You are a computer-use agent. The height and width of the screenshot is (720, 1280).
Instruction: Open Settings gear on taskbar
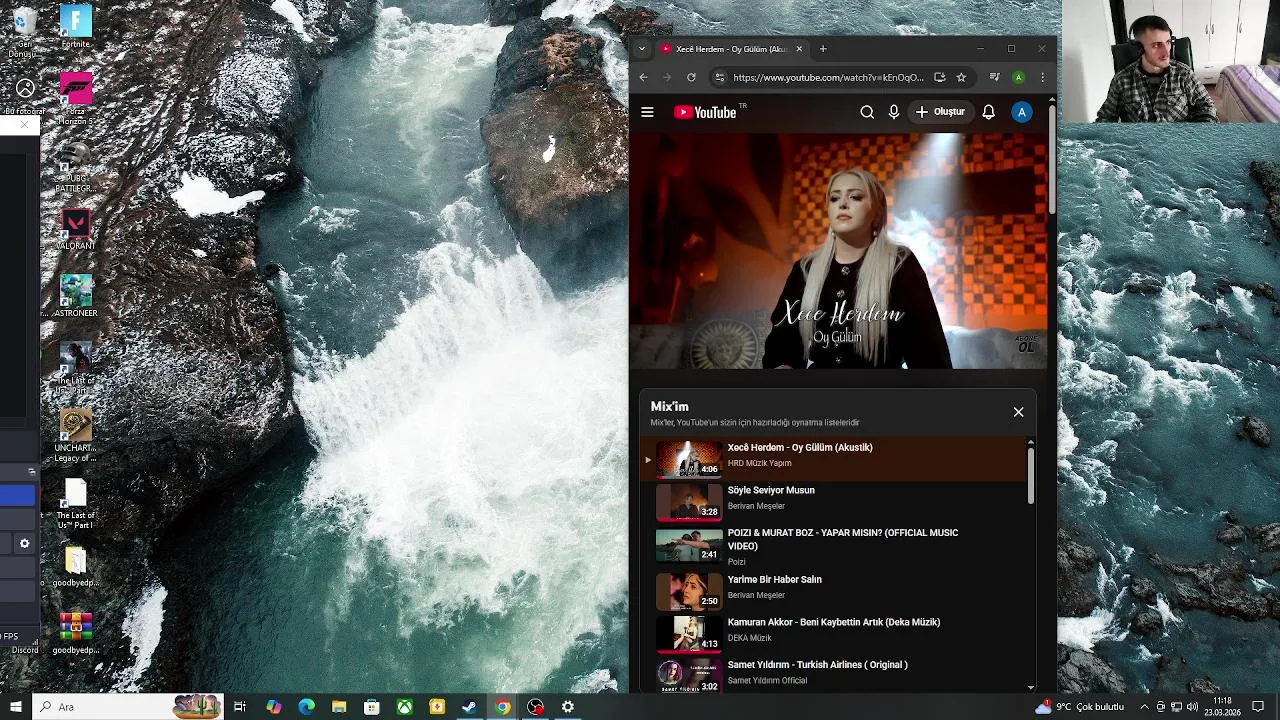tap(568, 707)
